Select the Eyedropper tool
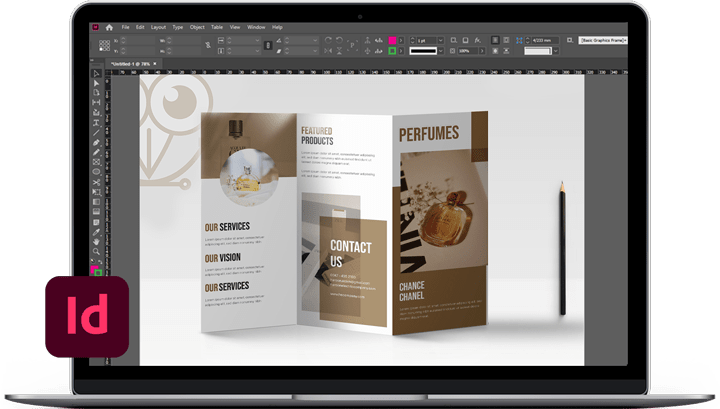This screenshot has width=720, height=409. (96, 232)
